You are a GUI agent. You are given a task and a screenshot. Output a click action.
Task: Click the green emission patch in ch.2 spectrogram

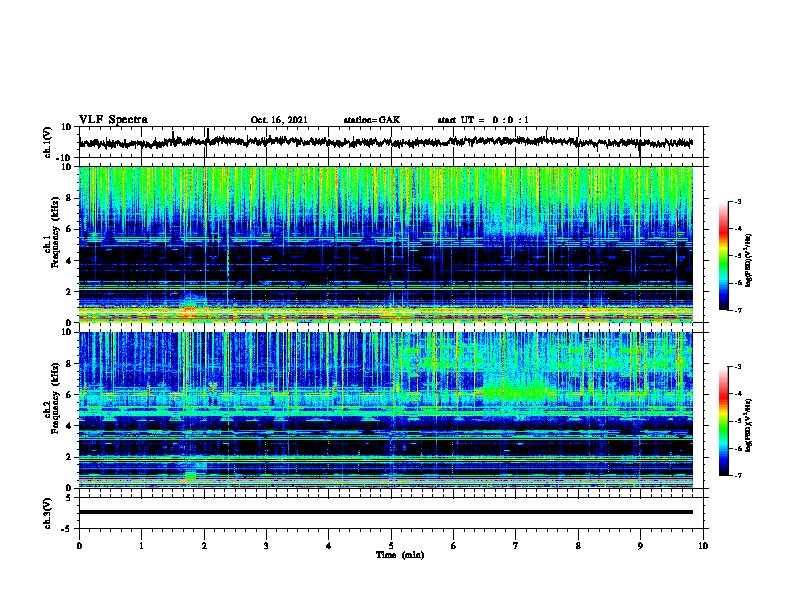tap(514, 391)
